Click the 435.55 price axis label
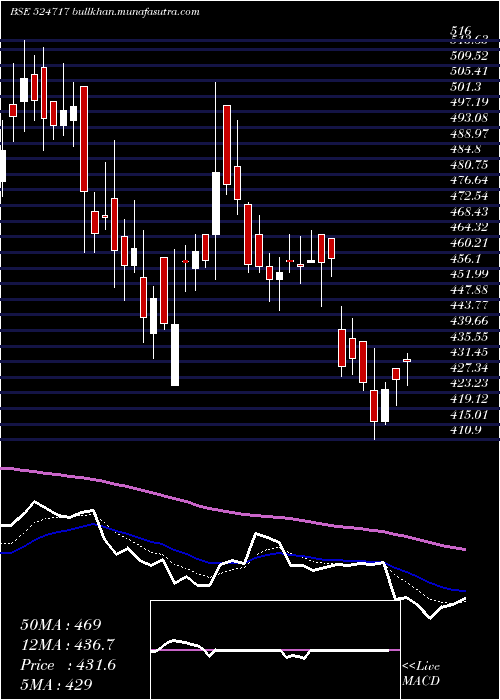500x700 pixels. [x=470, y=337]
